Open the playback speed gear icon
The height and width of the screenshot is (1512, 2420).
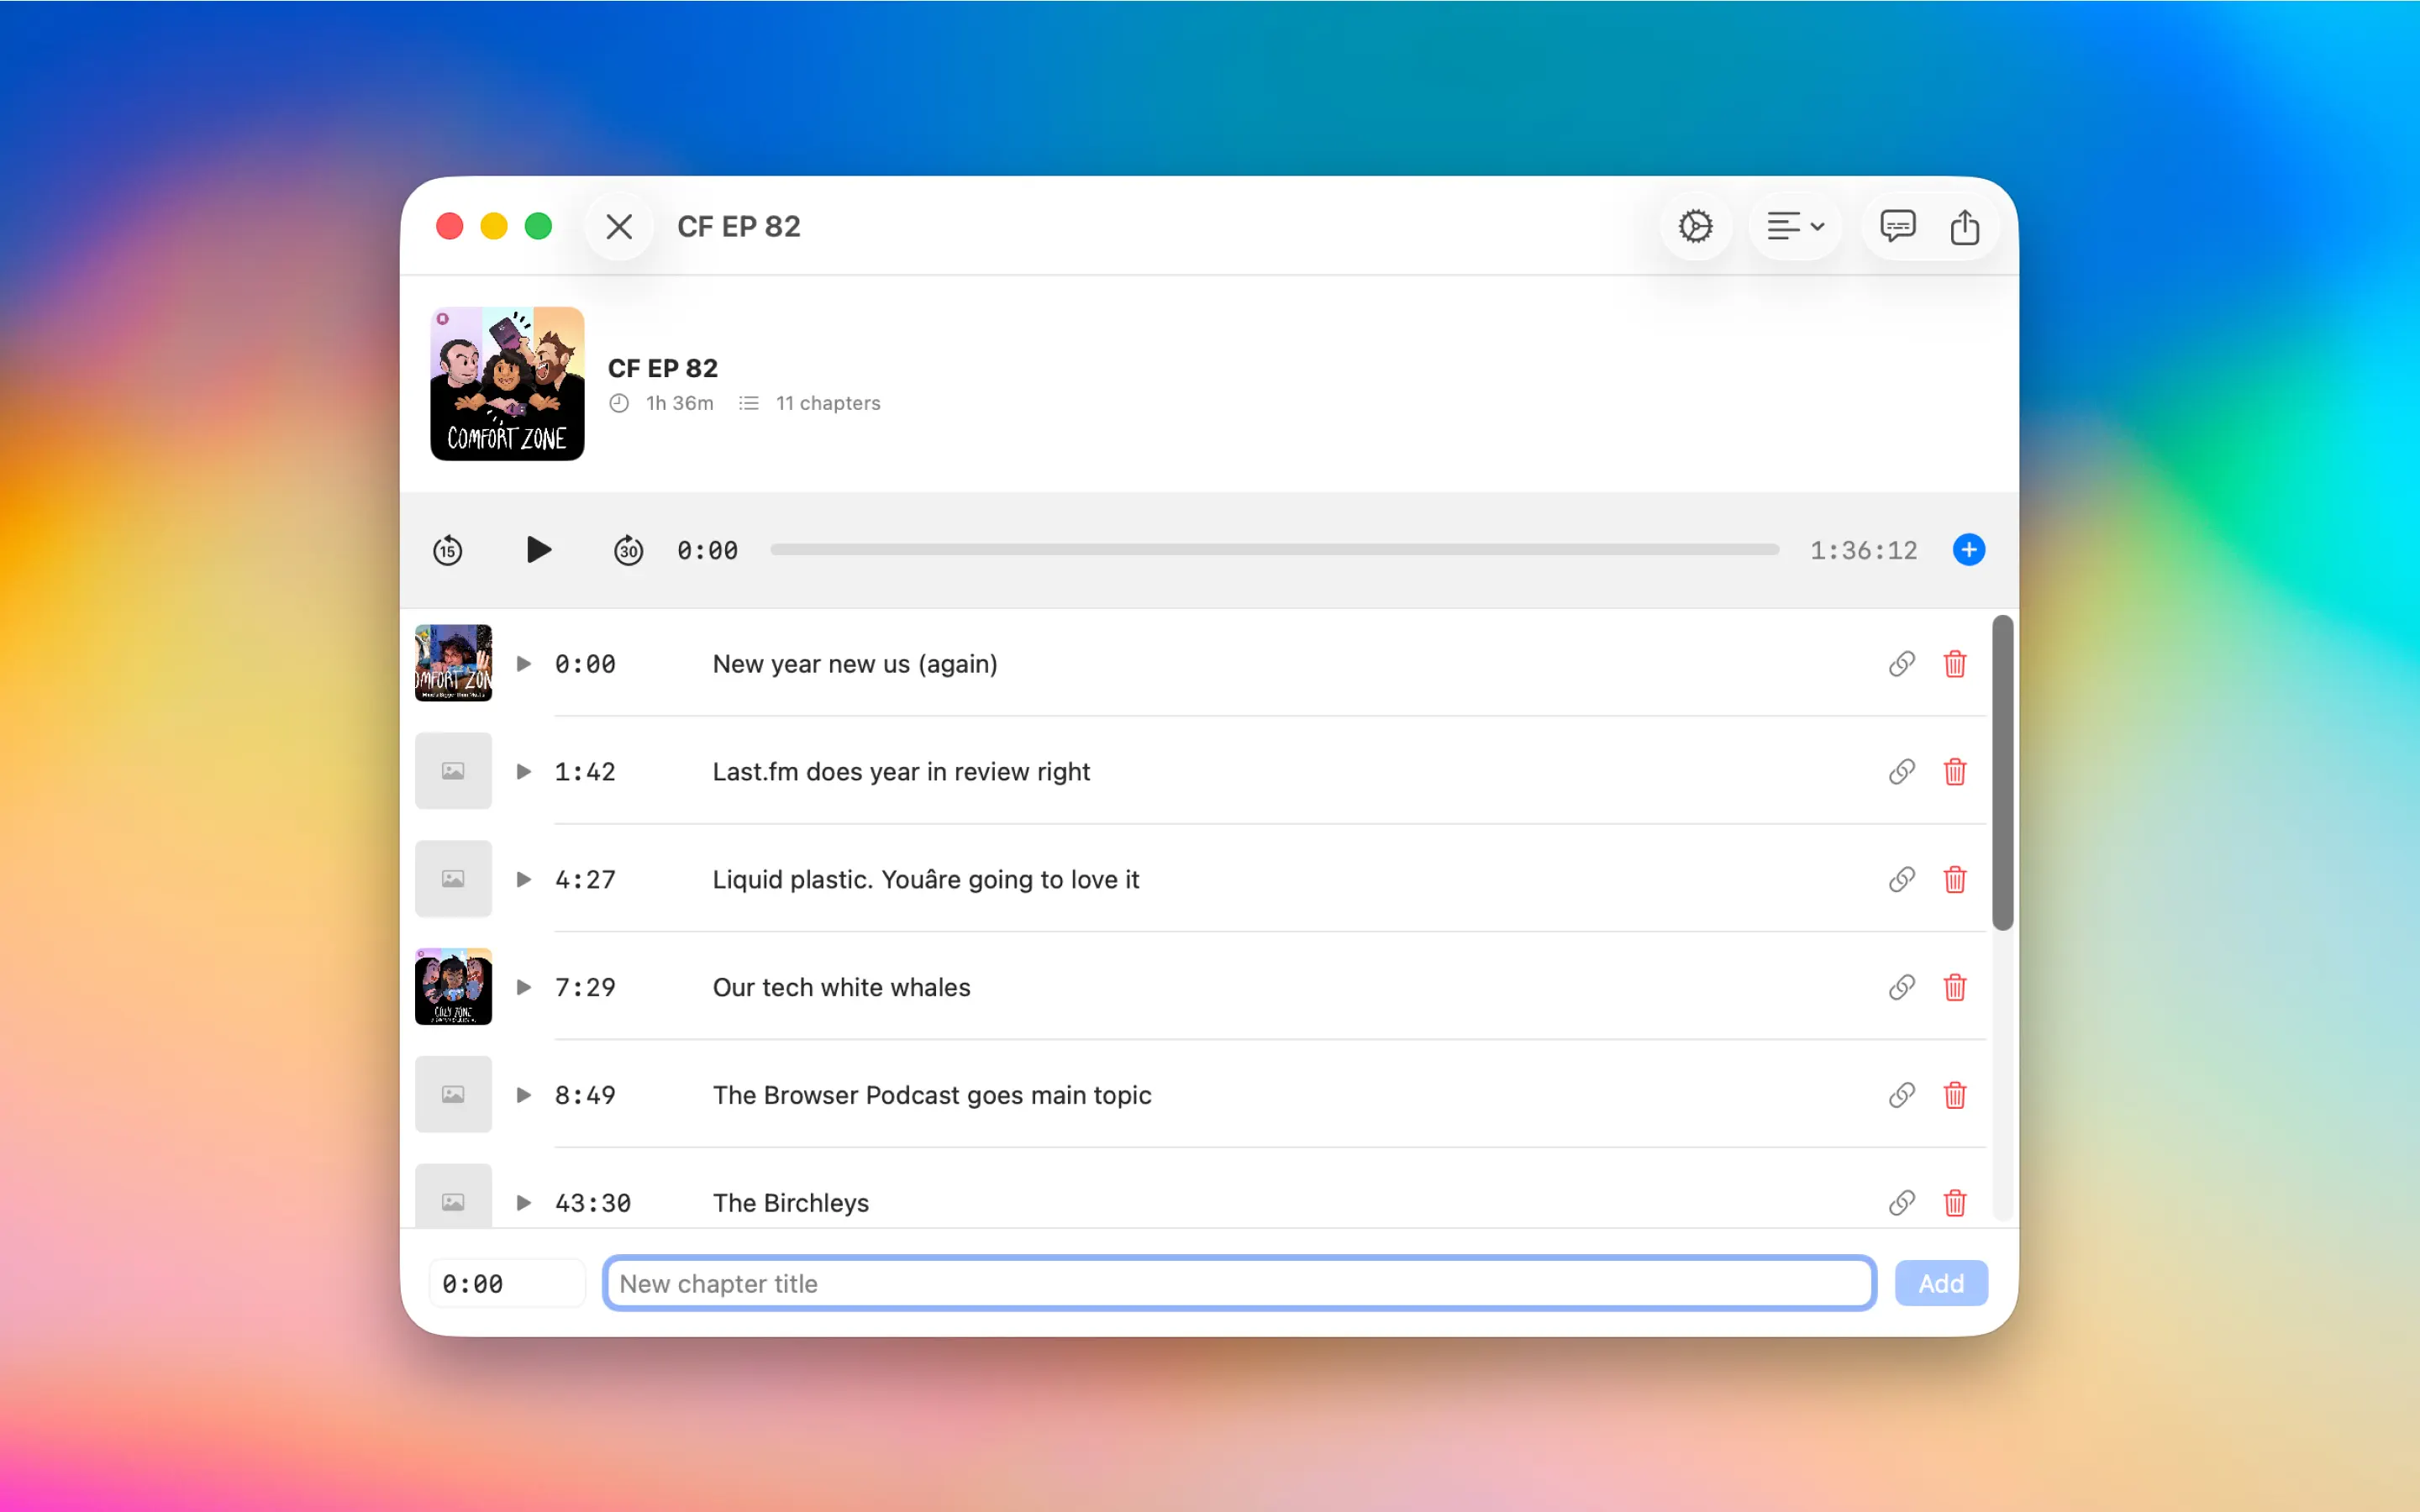pos(1695,227)
